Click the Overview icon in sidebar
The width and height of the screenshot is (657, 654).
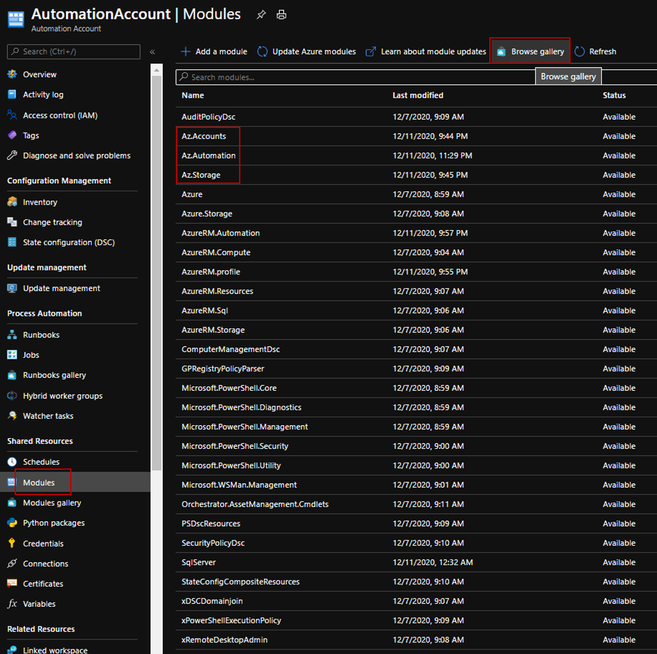pos(12,74)
